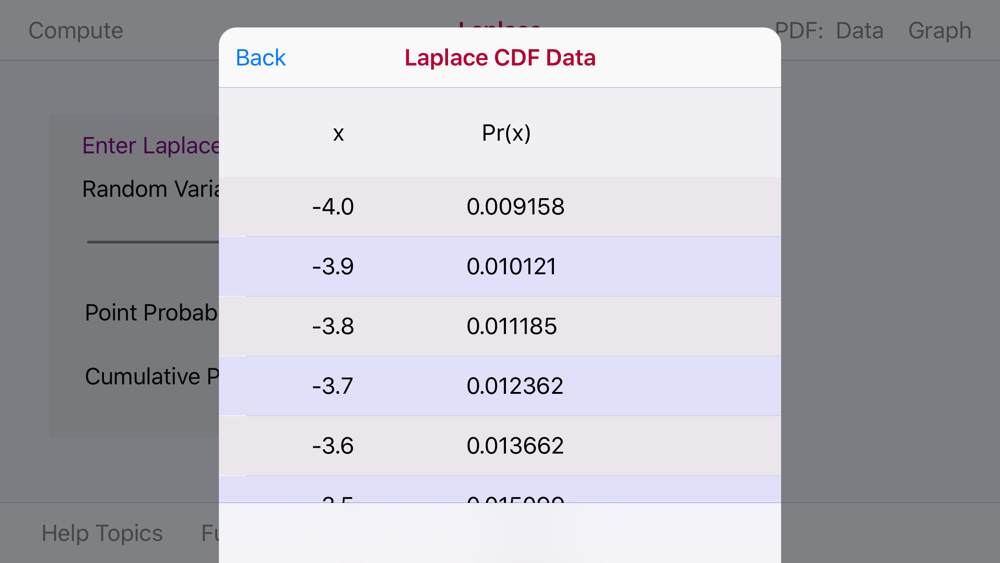Select the x column header
The height and width of the screenshot is (563, 1000).
click(x=338, y=134)
